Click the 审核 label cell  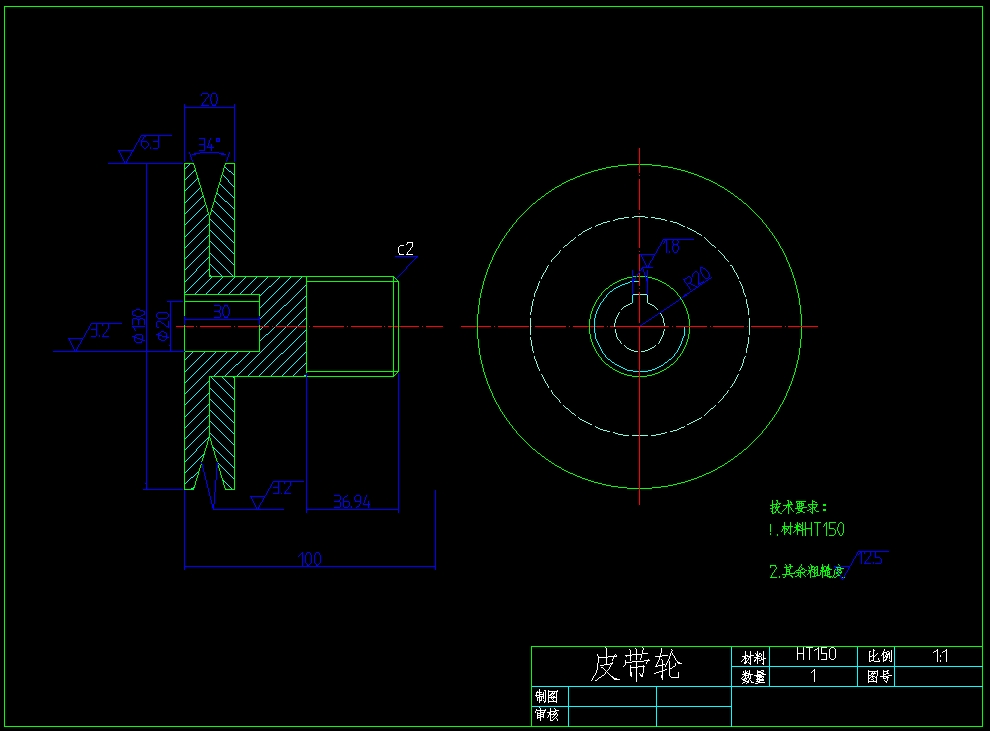(x=550, y=715)
